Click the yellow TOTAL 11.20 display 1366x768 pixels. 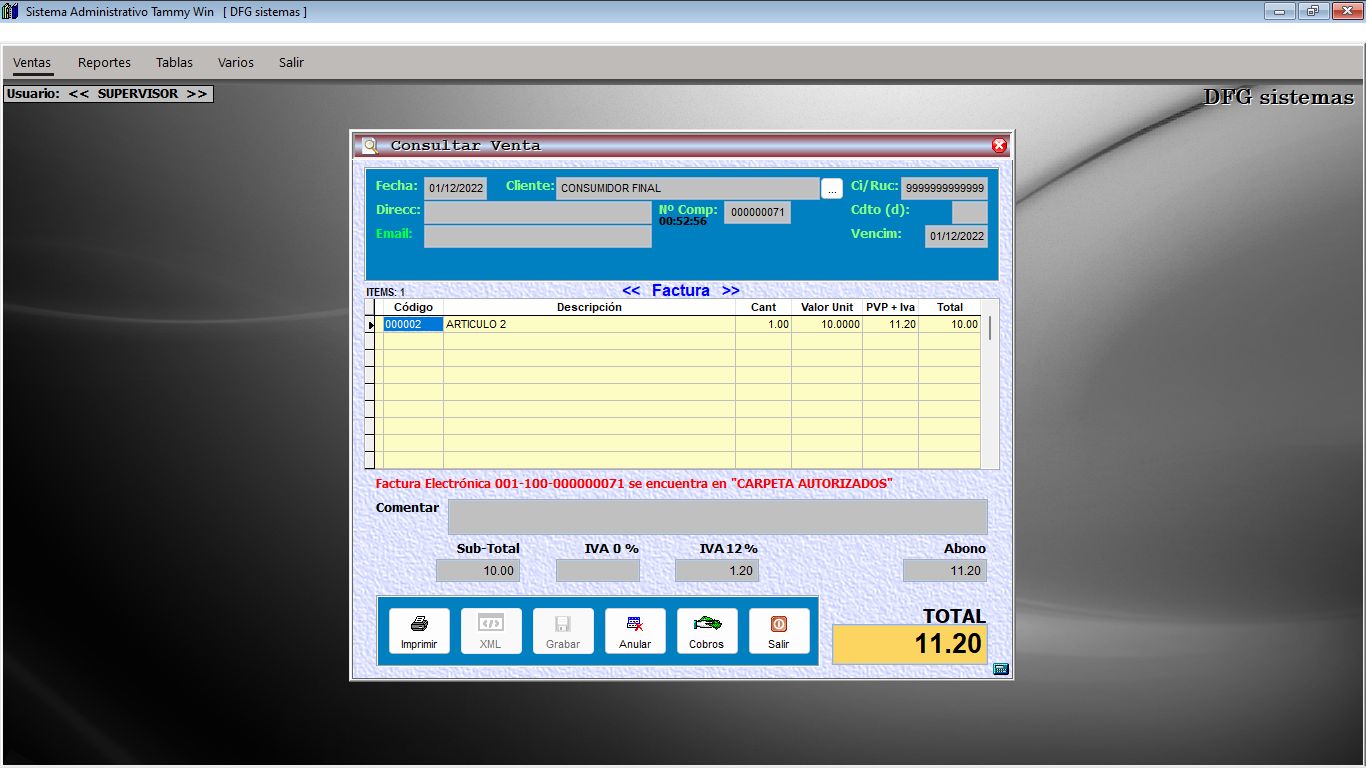pyautogui.click(x=910, y=644)
